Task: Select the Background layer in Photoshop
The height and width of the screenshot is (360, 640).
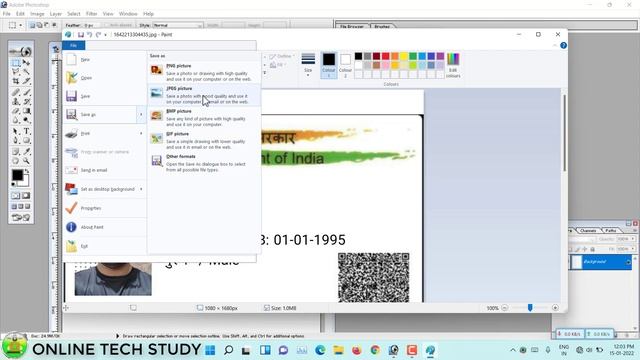Action: coord(600,262)
